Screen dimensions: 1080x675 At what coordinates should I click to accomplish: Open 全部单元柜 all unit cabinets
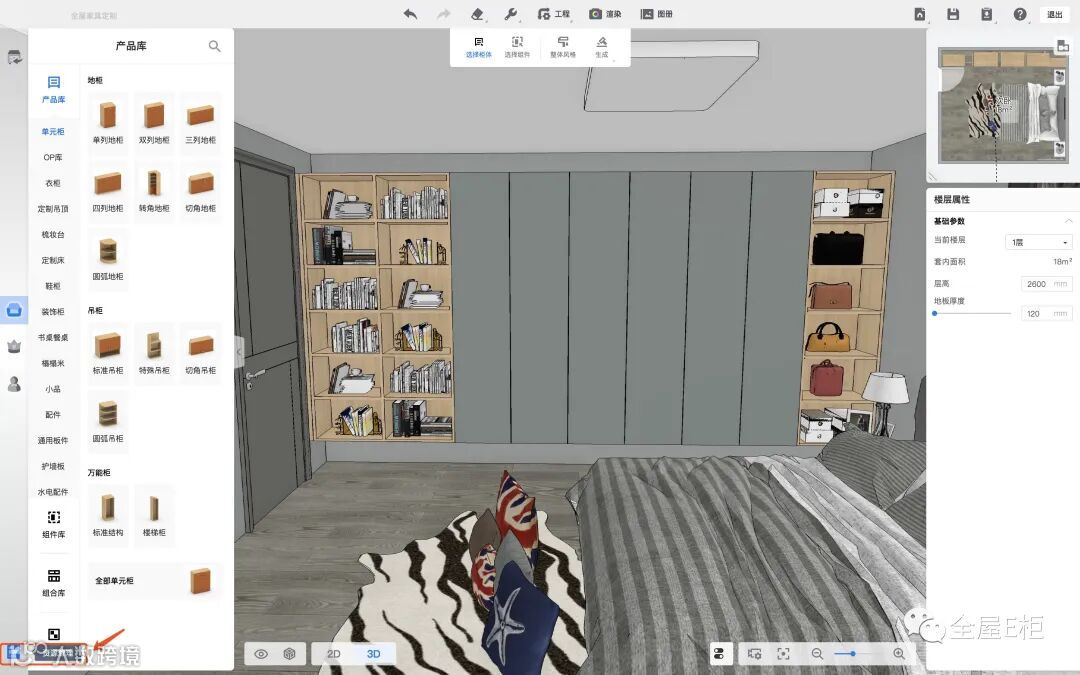pyautogui.click(x=155, y=581)
